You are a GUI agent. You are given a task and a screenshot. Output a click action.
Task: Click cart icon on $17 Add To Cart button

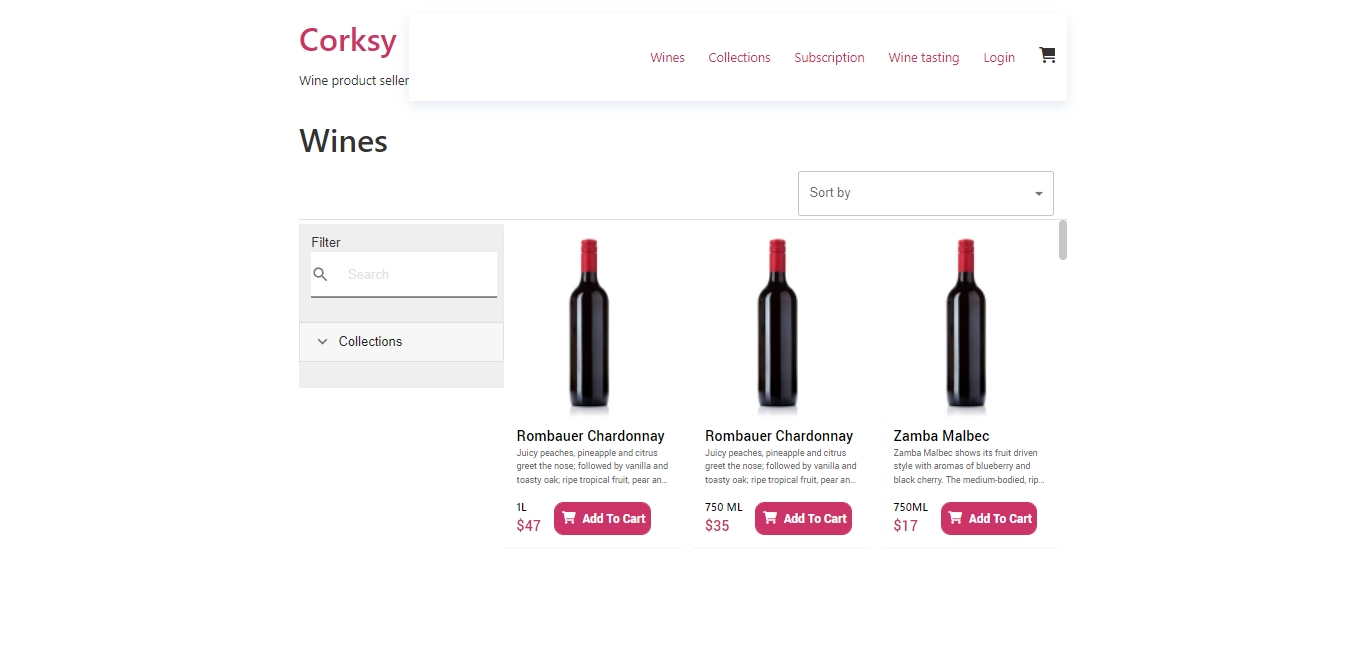955,518
